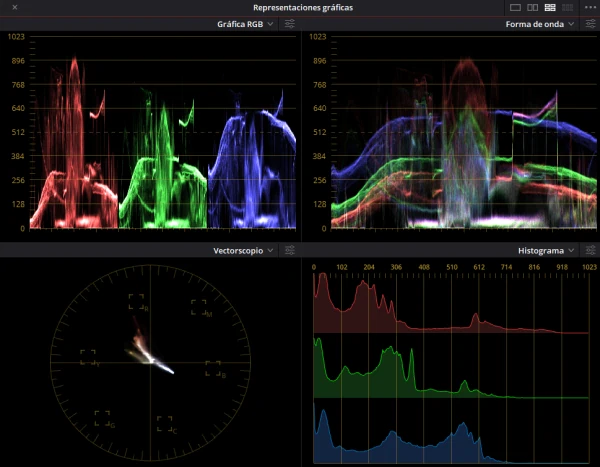Click the 612 label on histogram axis
Screen dimensions: 600x467
[x=479, y=267]
